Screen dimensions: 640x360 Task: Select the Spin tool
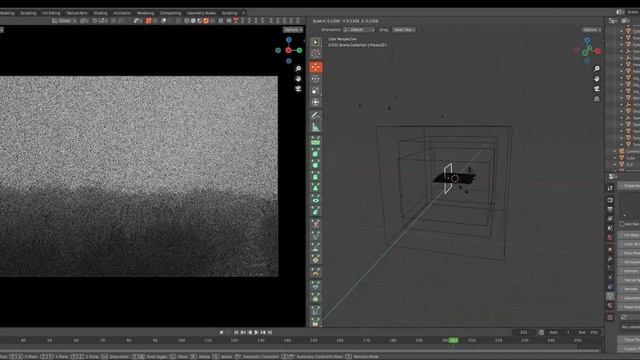point(316,224)
